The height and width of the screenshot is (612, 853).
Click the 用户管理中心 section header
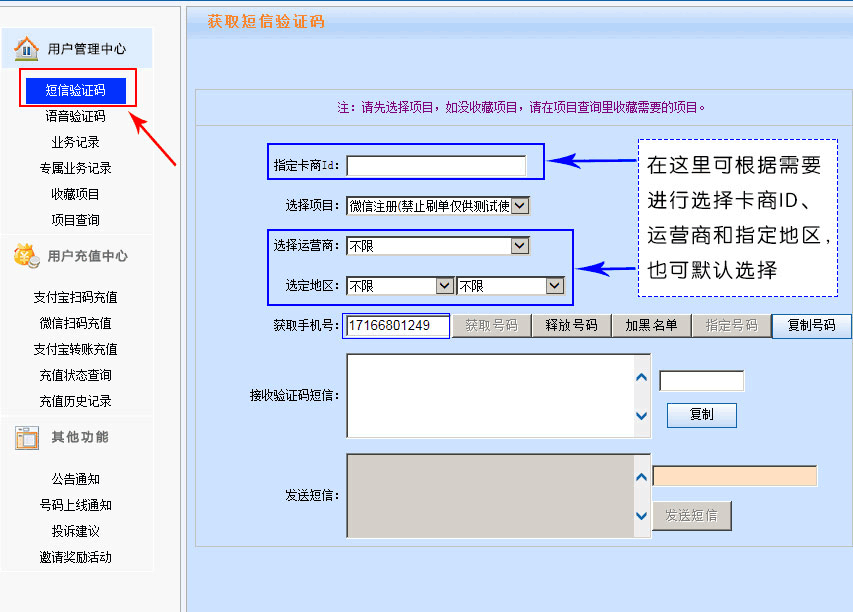coord(86,49)
